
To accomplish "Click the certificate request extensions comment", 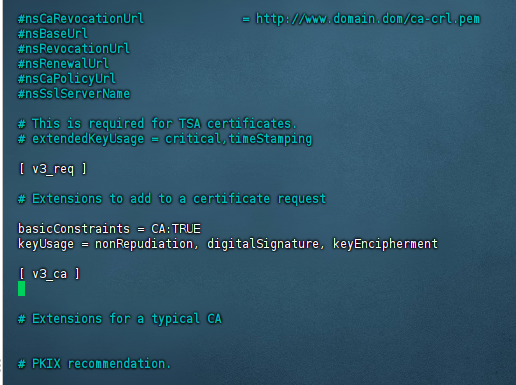I will (172, 199).
